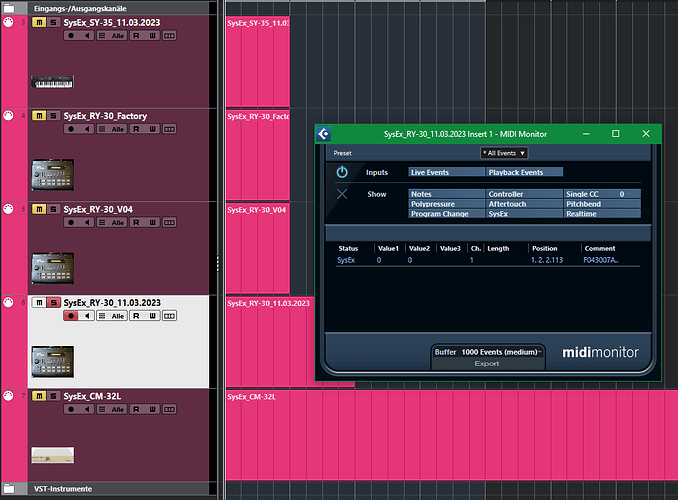Toggle the Realtime filter
The width and height of the screenshot is (678, 500).
pos(602,214)
